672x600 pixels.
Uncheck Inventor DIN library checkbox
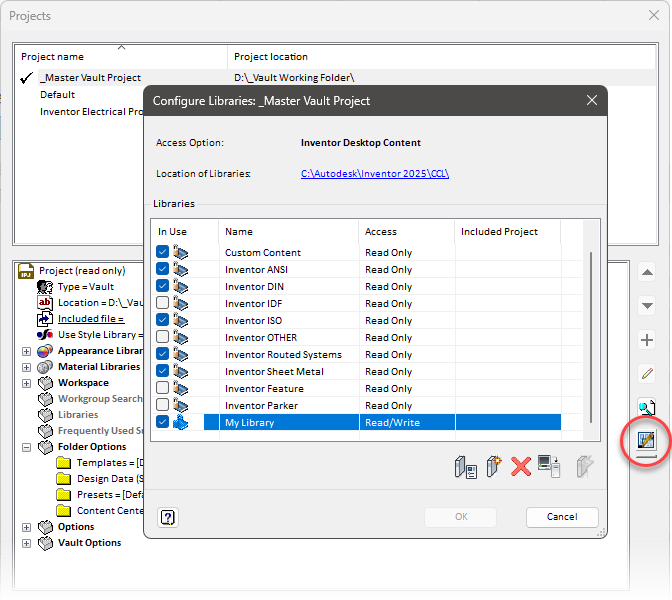[x=162, y=286]
